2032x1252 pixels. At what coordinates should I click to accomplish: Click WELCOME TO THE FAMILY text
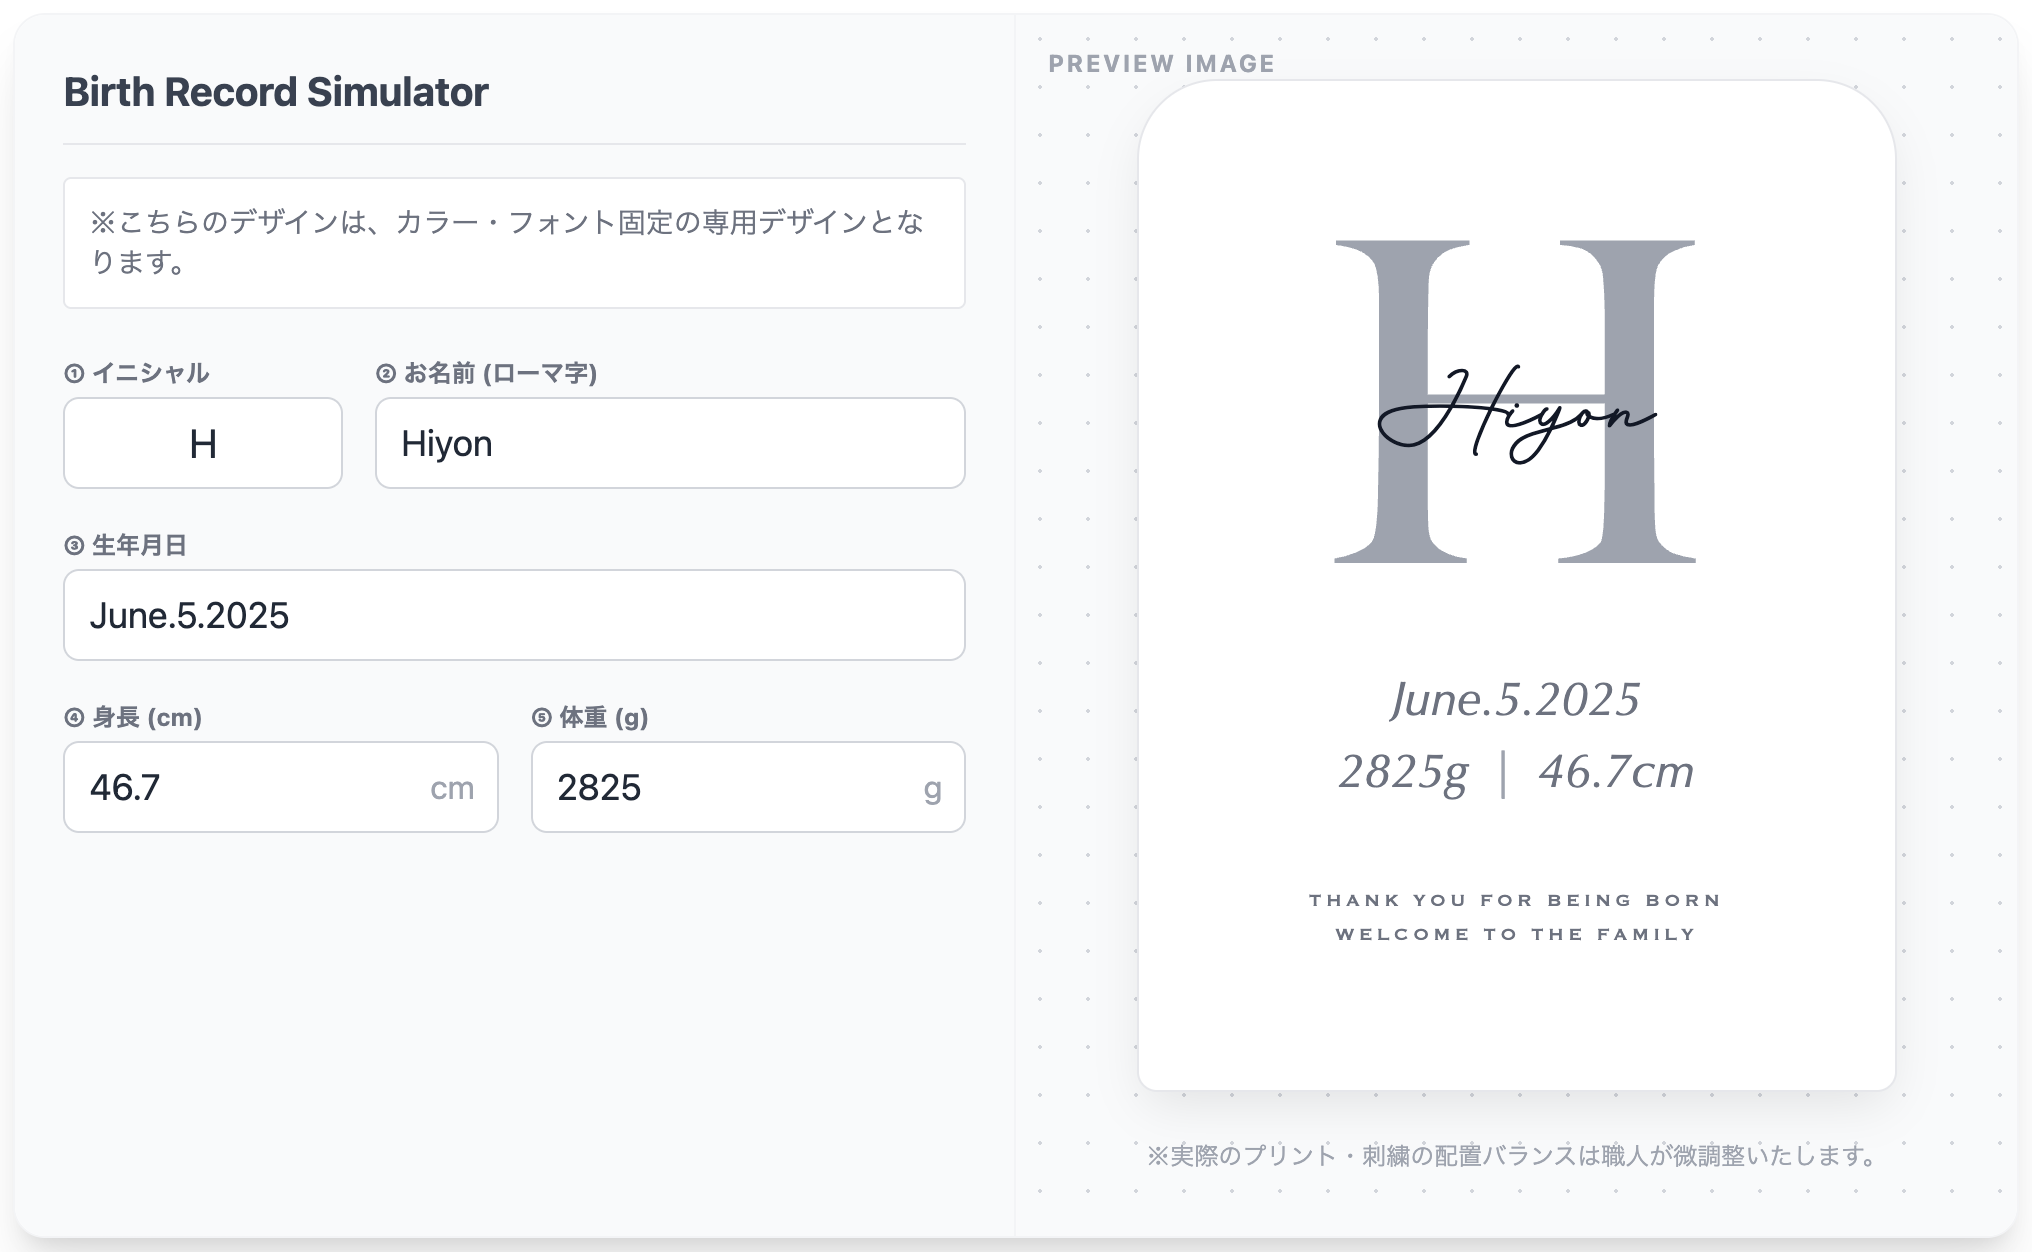(1516, 934)
